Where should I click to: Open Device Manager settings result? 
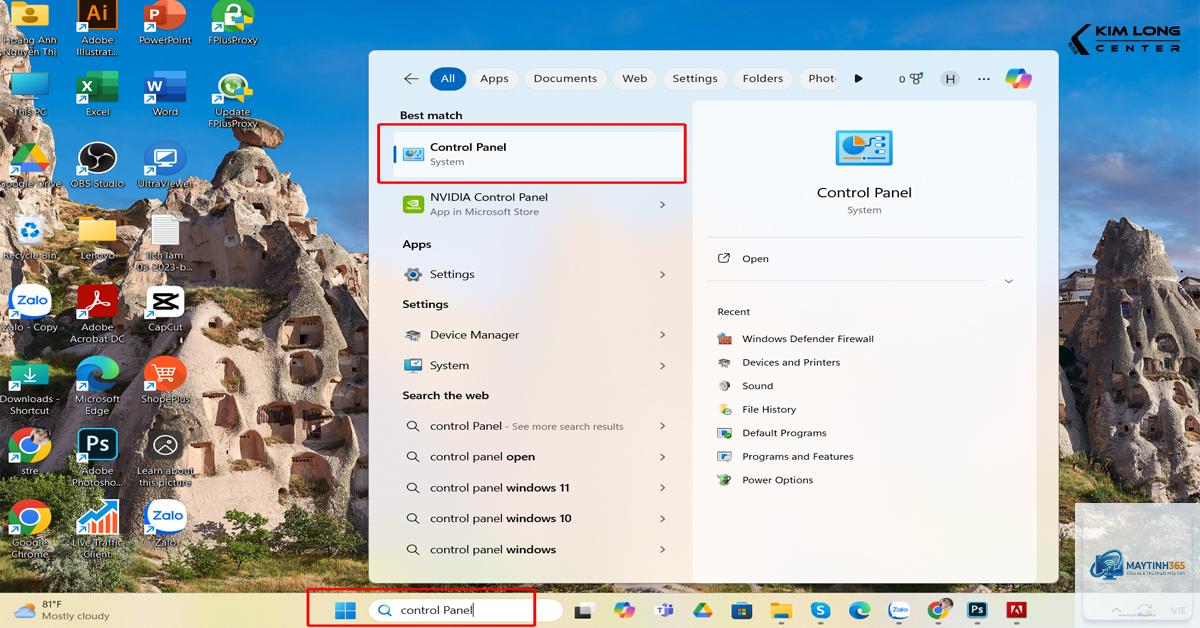pos(536,335)
